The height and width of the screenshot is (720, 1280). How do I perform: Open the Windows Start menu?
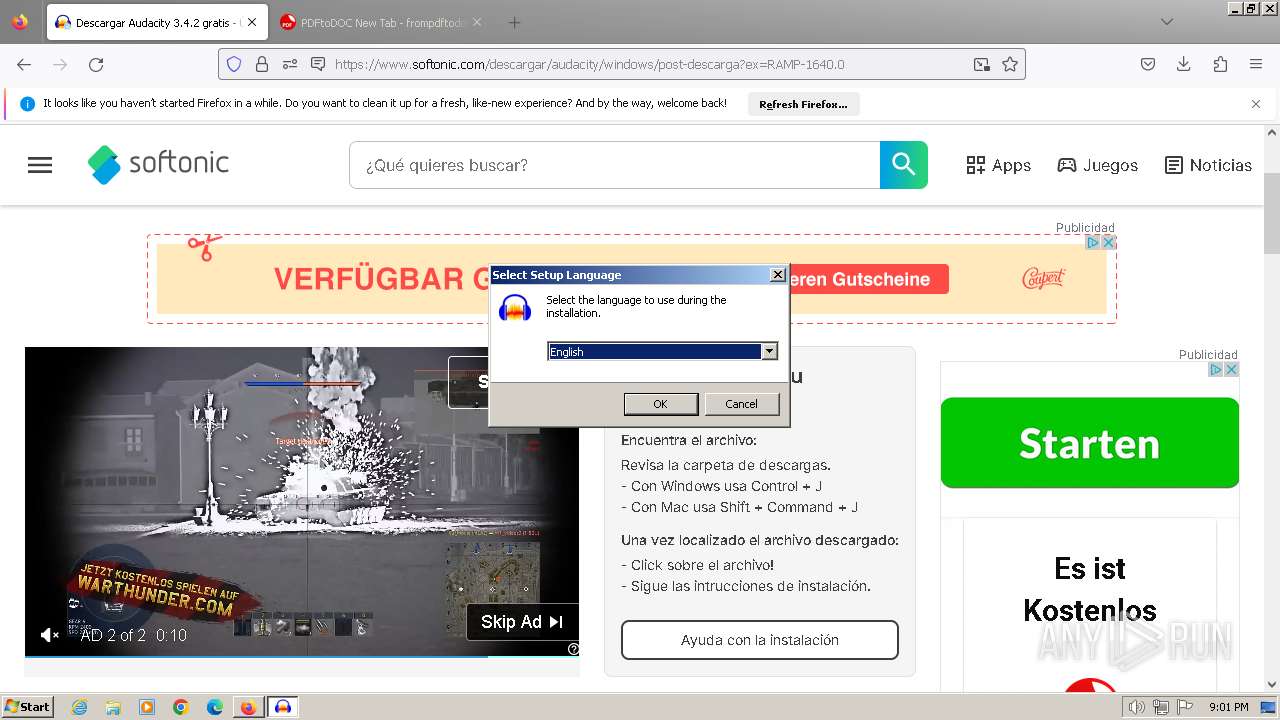point(27,706)
